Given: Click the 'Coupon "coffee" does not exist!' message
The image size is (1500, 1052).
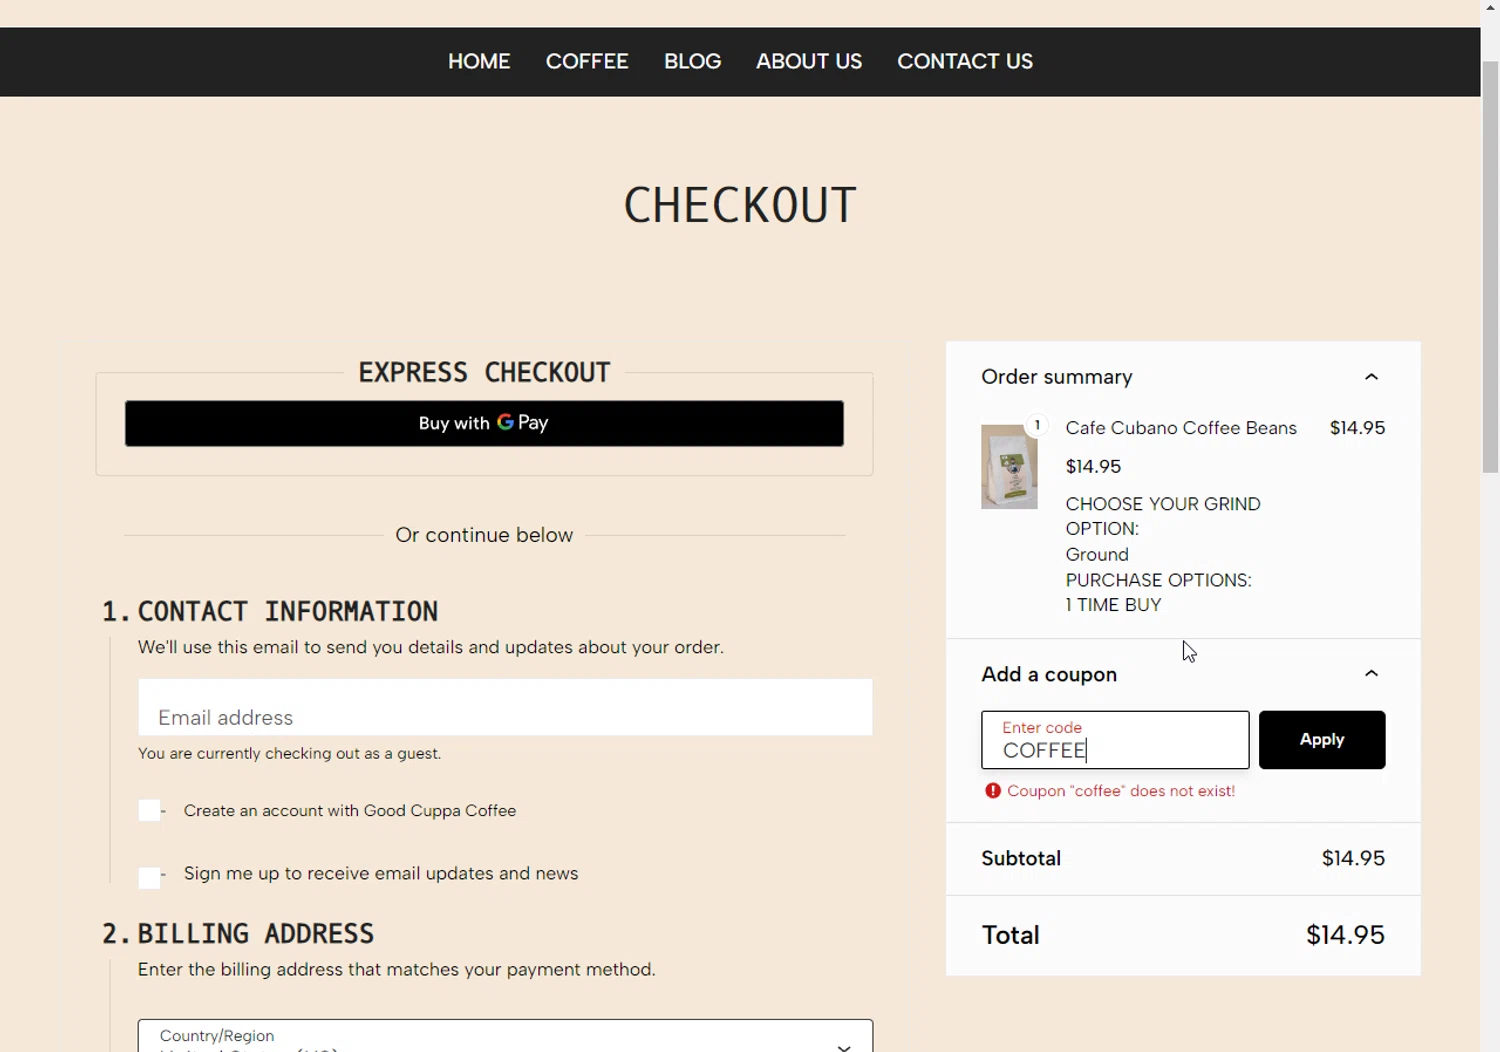Looking at the screenshot, I should click(x=1121, y=791).
